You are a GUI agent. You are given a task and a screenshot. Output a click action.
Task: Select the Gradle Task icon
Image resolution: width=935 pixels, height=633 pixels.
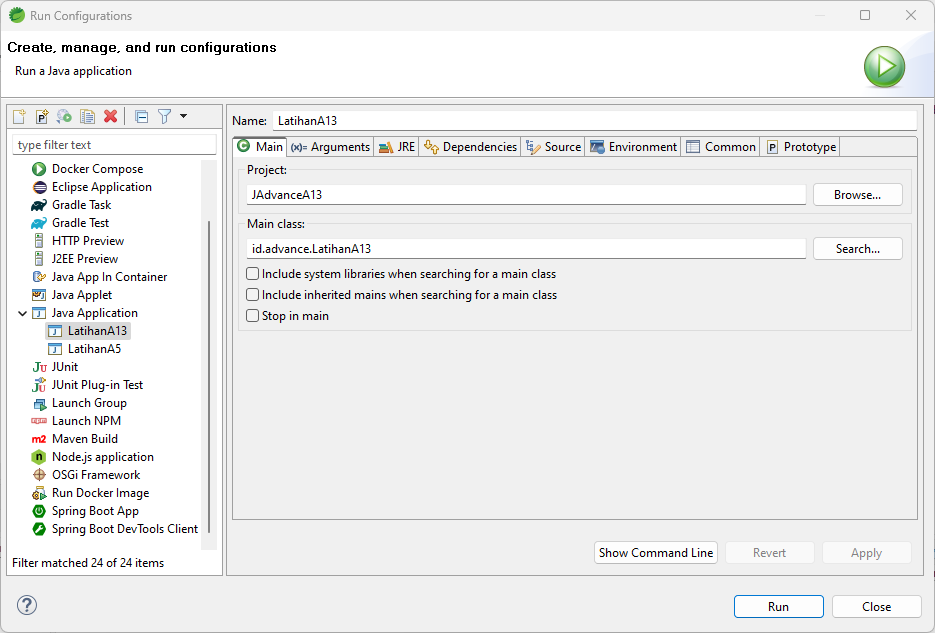[x=39, y=205]
